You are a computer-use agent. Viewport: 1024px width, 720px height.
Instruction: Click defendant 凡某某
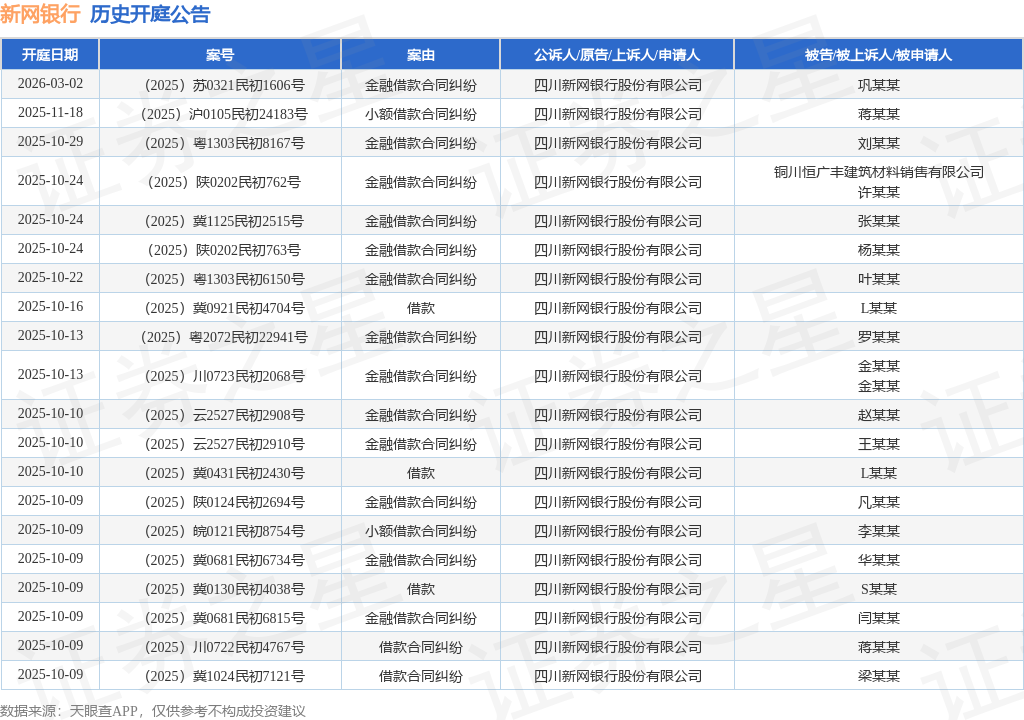[x=878, y=502]
